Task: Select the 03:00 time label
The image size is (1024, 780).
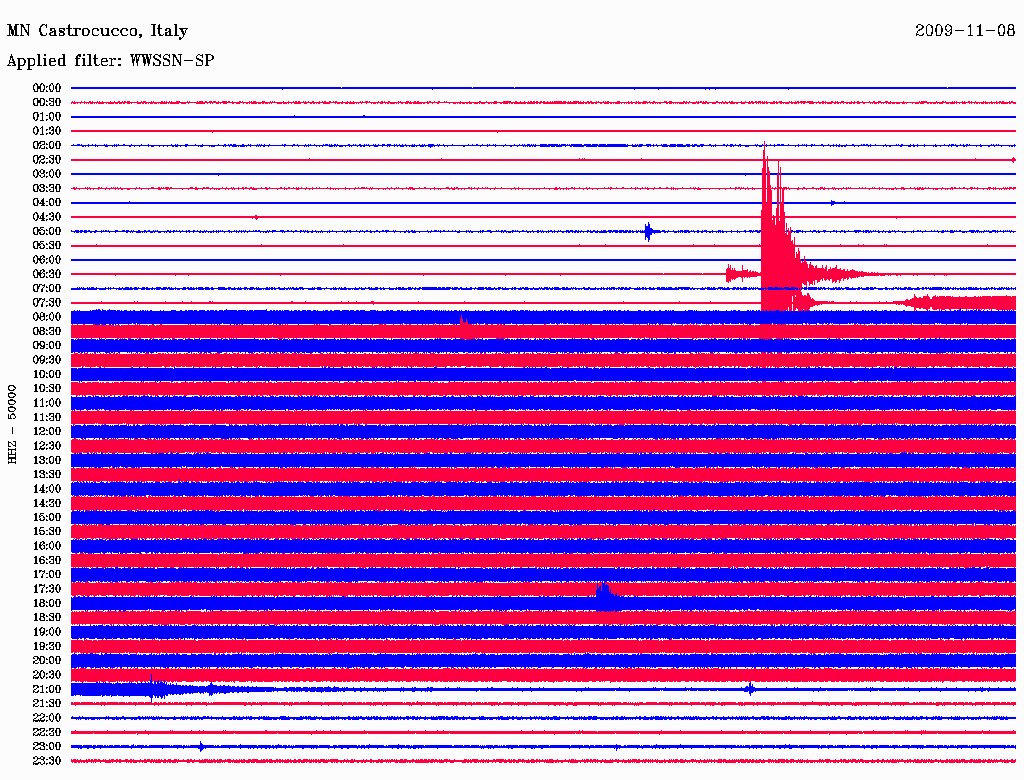Action: [x=47, y=174]
